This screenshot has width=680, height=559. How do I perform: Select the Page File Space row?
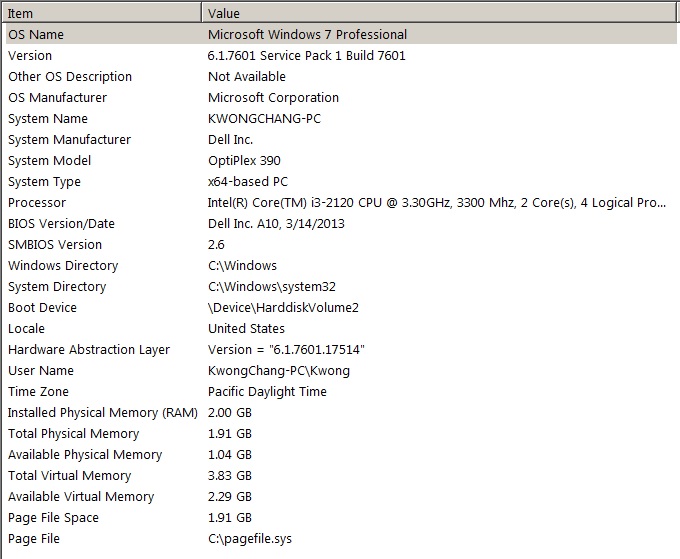tap(341, 517)
